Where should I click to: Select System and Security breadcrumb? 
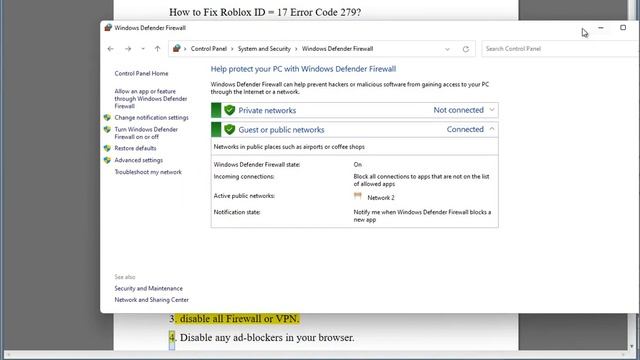(264, 49)
